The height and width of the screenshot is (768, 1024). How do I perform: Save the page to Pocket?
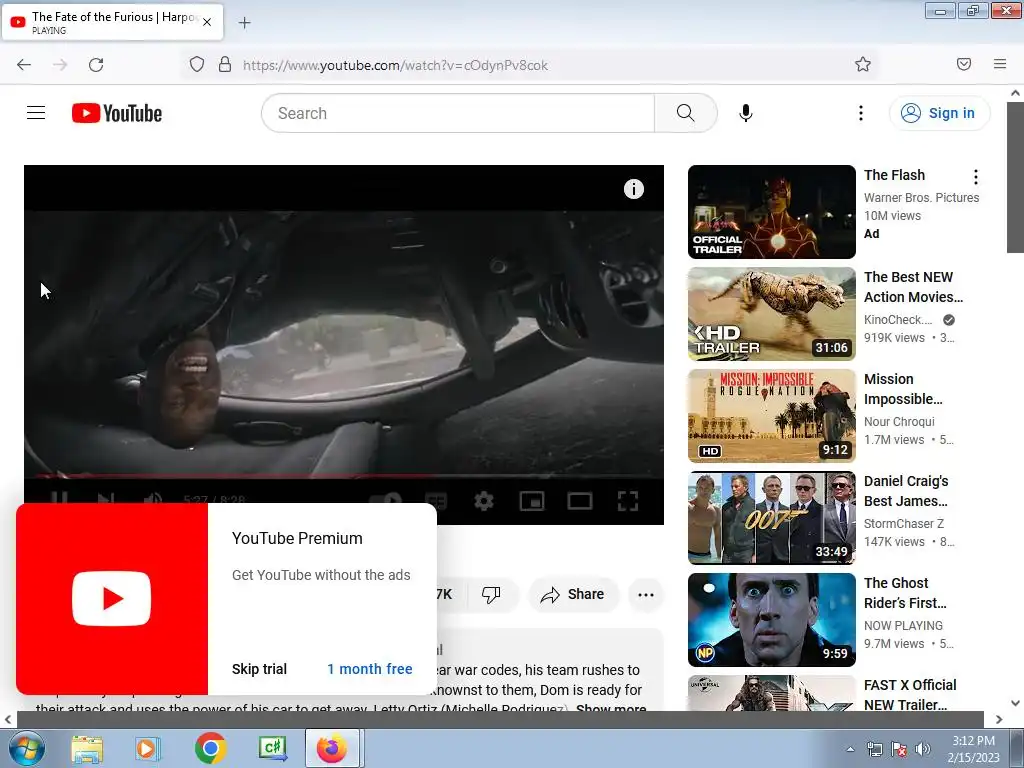tap(963, 64)
